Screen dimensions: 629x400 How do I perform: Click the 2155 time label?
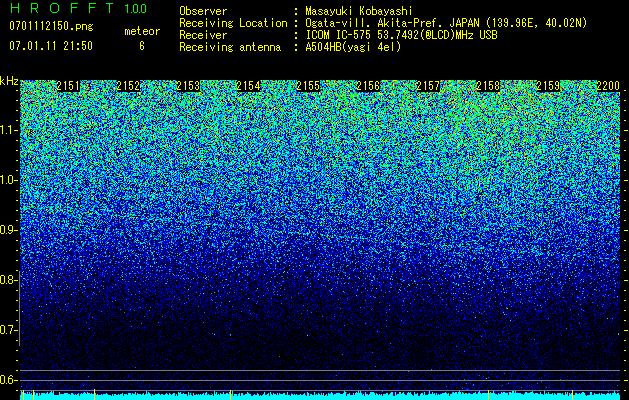(308, 86)
